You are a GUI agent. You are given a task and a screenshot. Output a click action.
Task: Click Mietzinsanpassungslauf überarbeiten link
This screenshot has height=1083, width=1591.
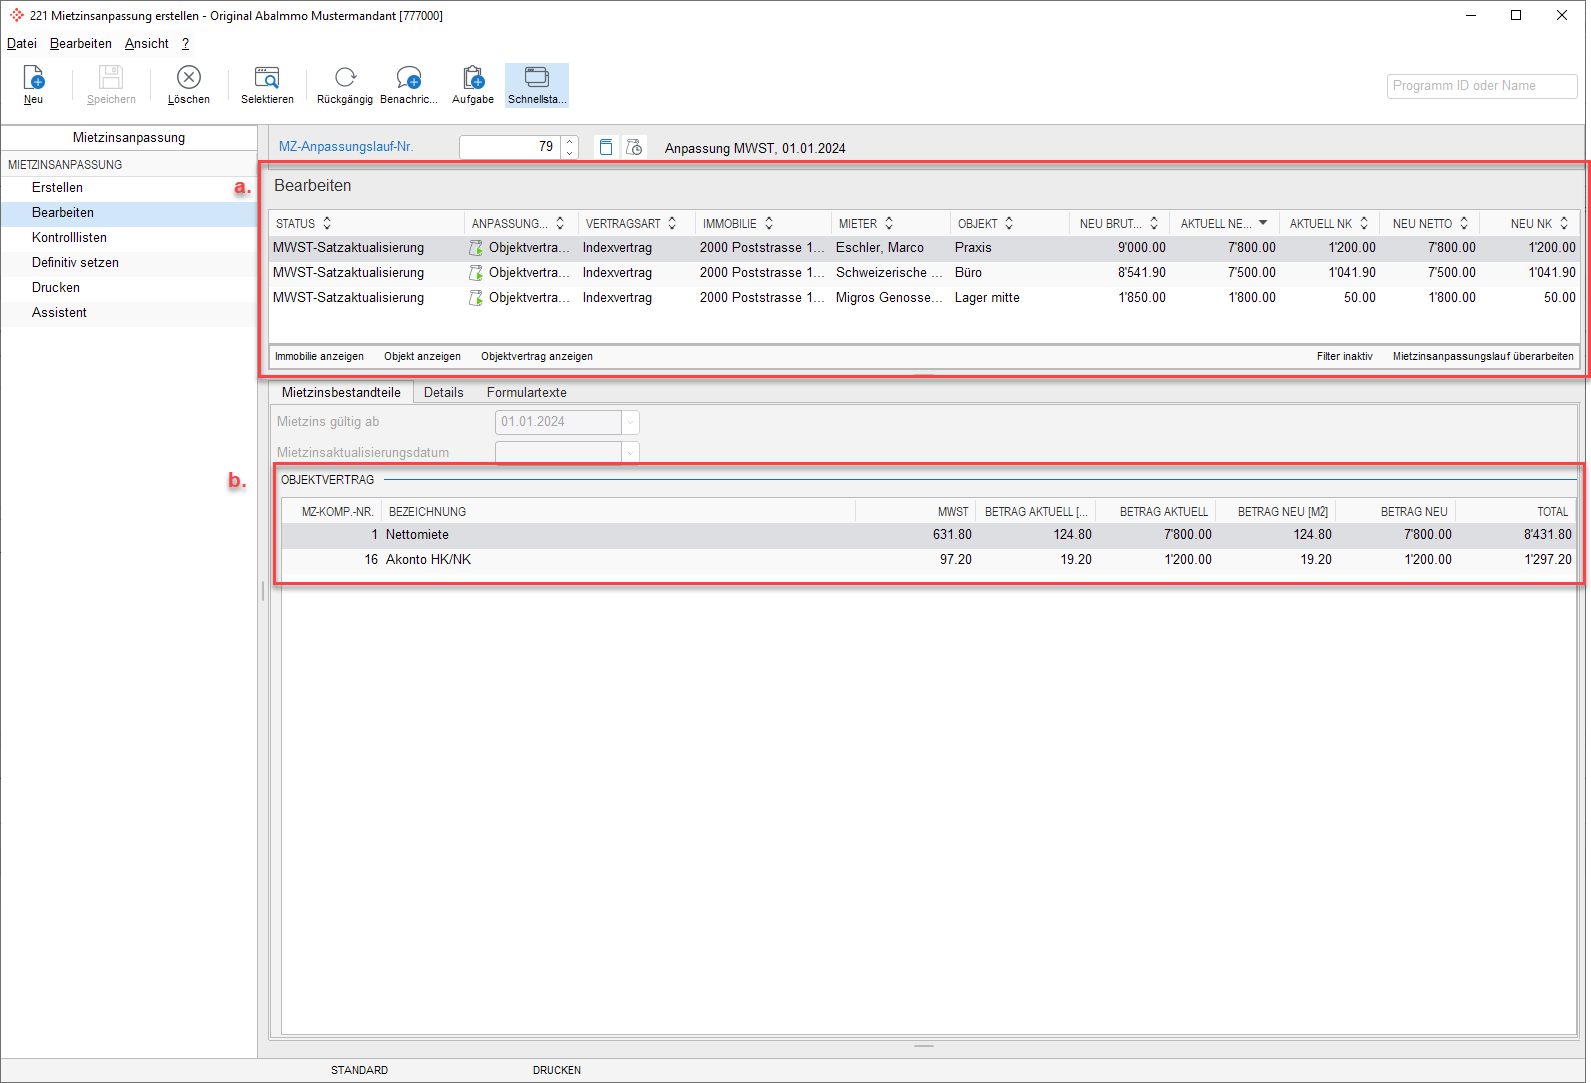click(x=1483, y=356)
